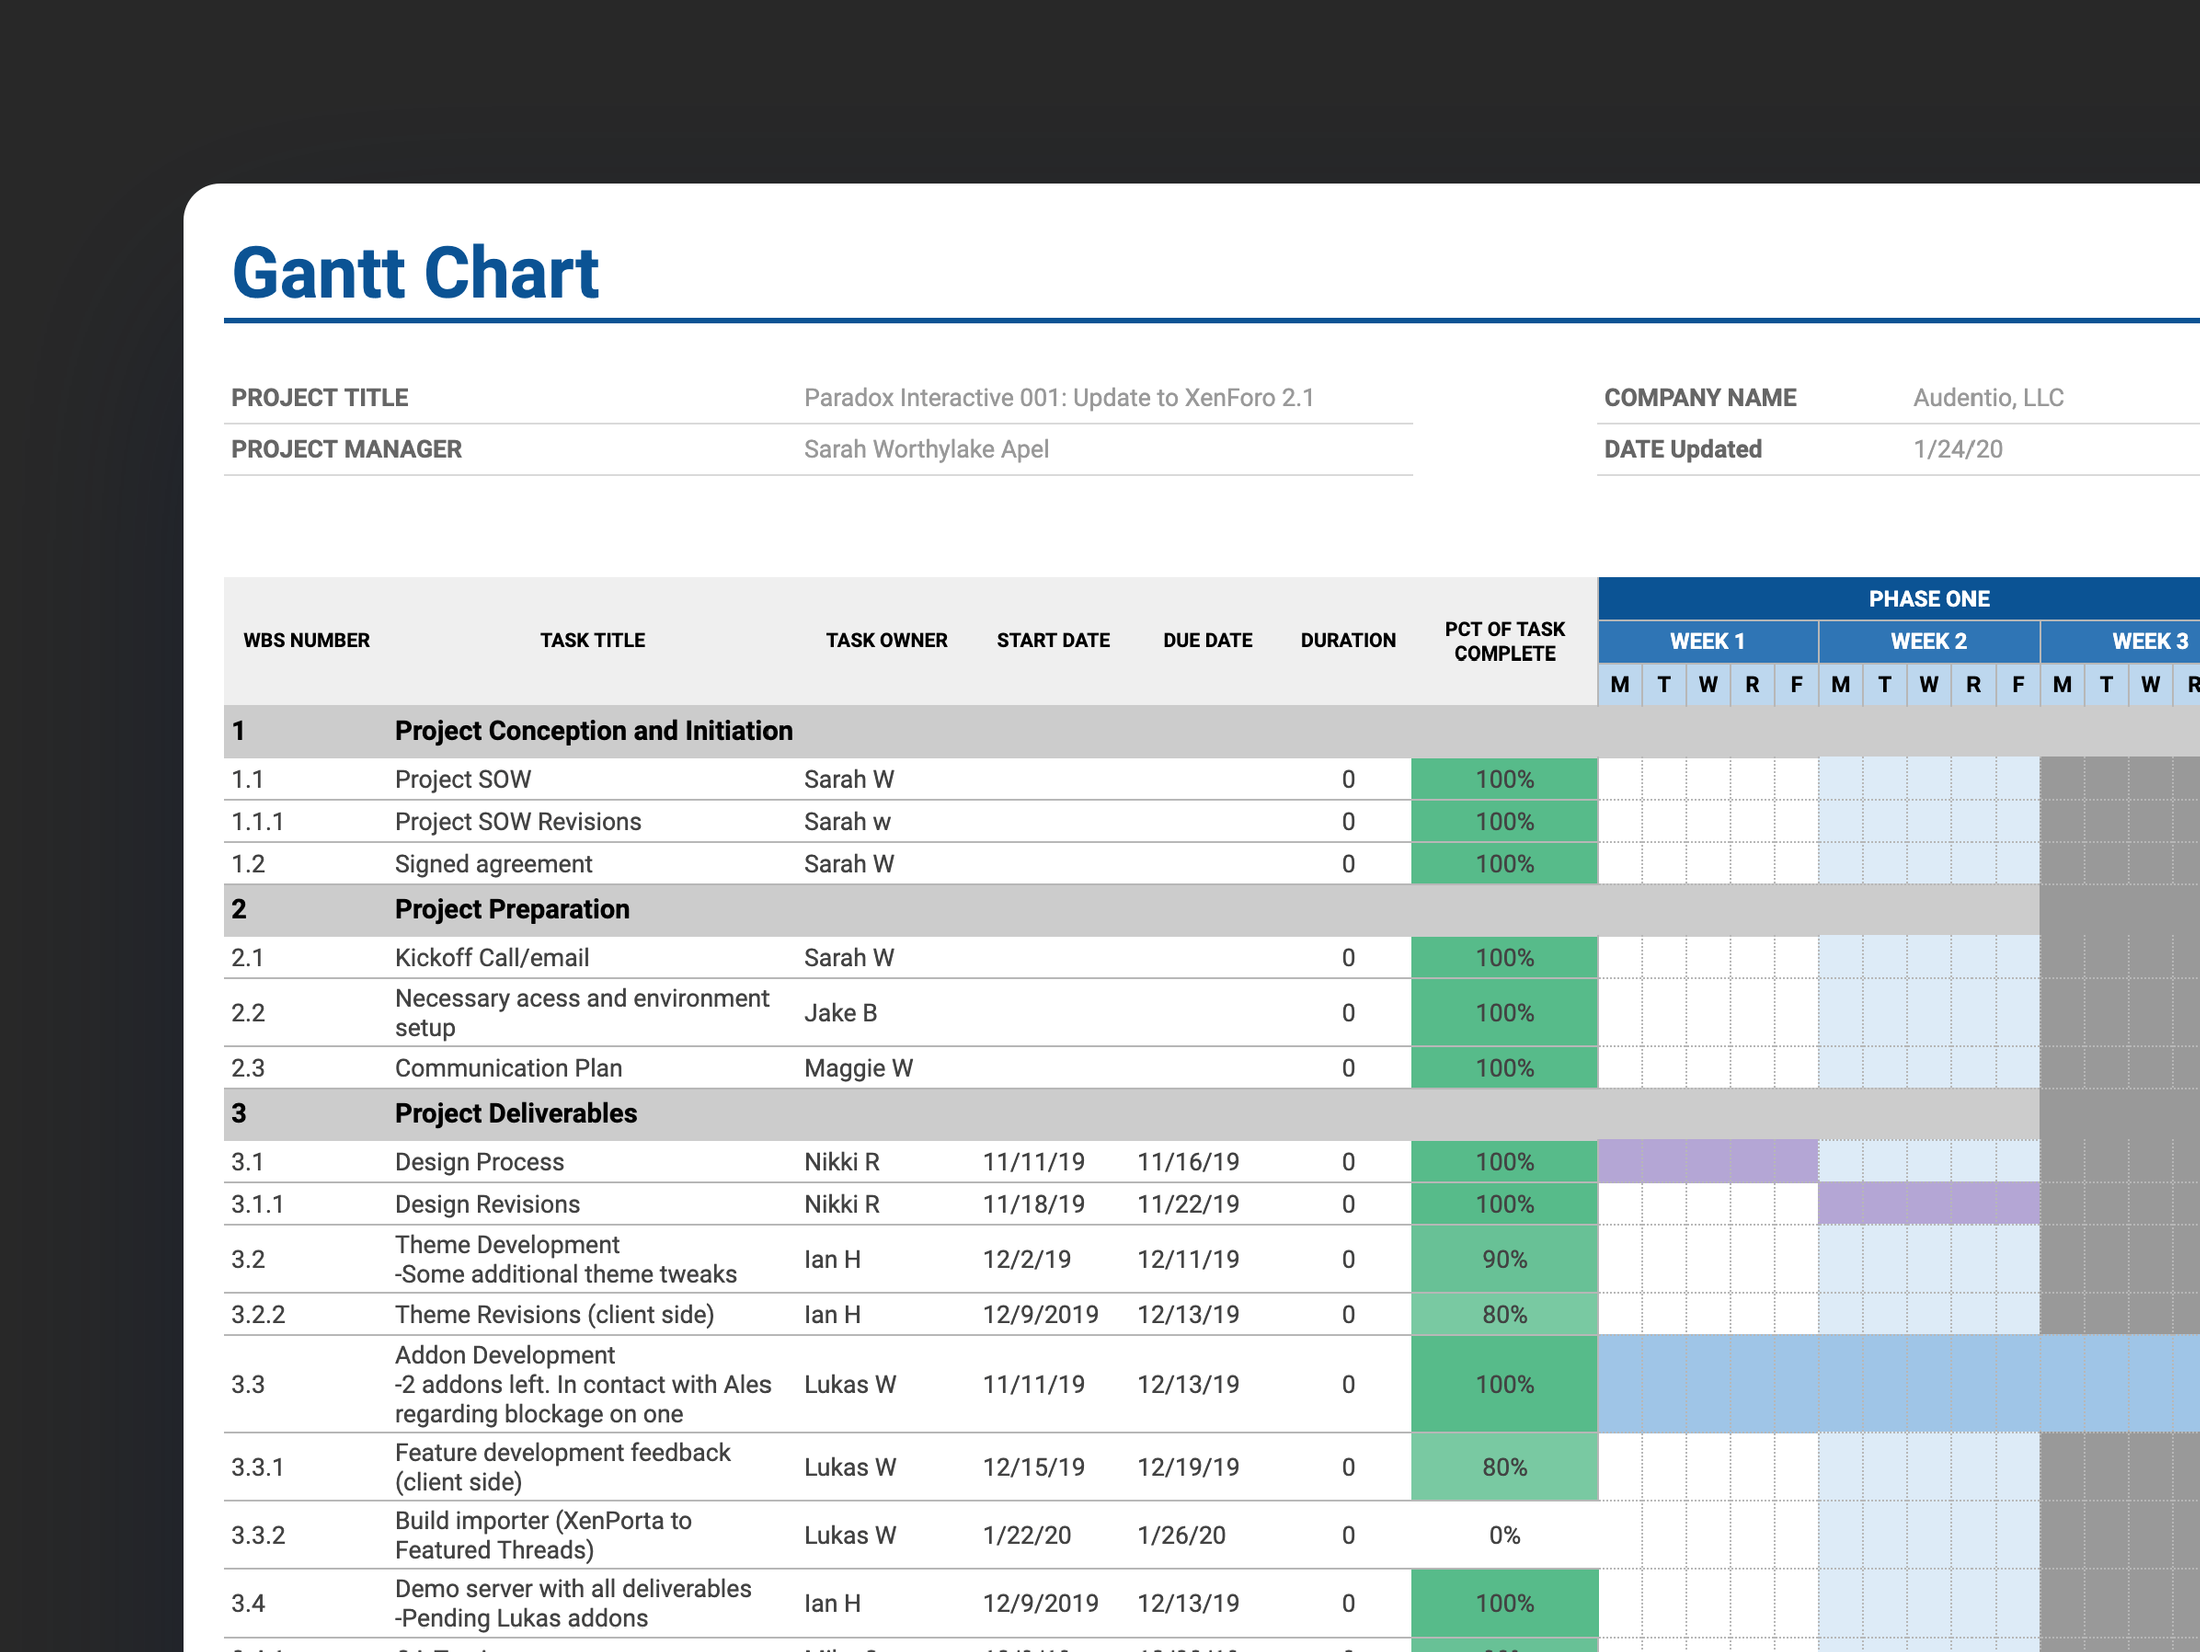Screen dimensions: 2200x1652
Task: Click due date 12/19/19 of Feature development feedback
Action: pos(1187,1468)
